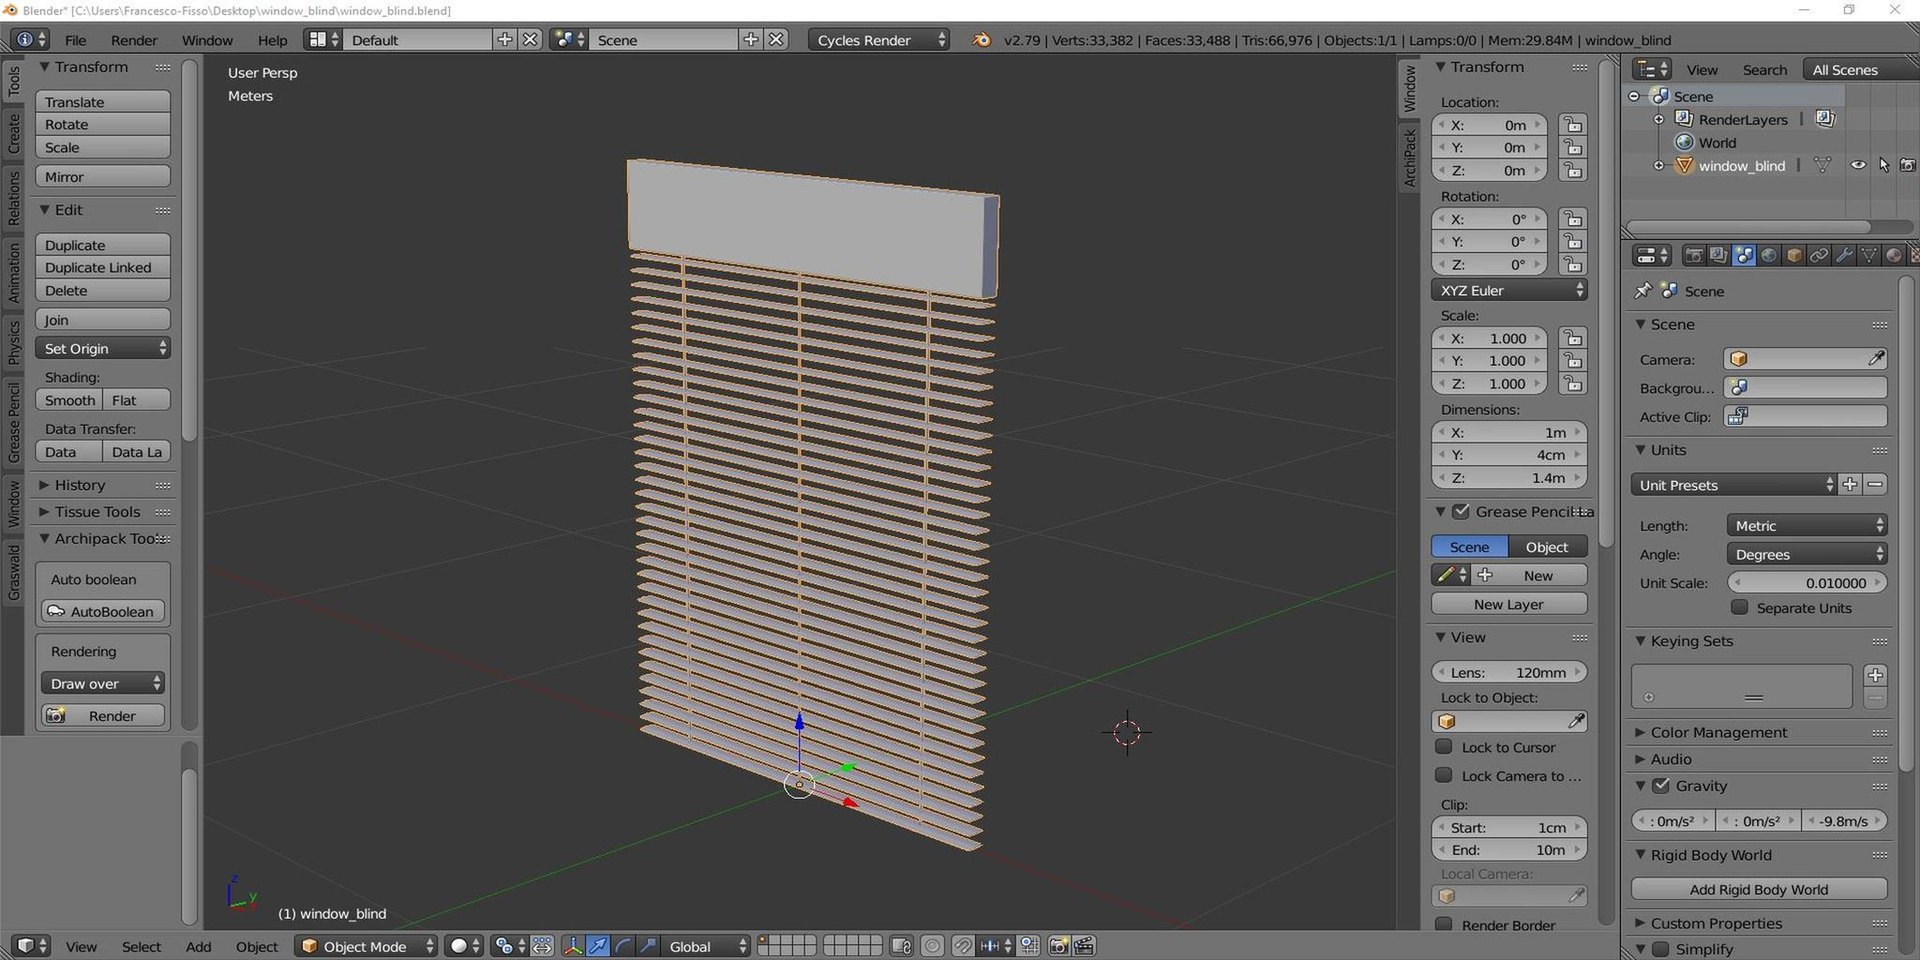
Task: Open the Set Origin dropdown
Action: pos(103,348)
